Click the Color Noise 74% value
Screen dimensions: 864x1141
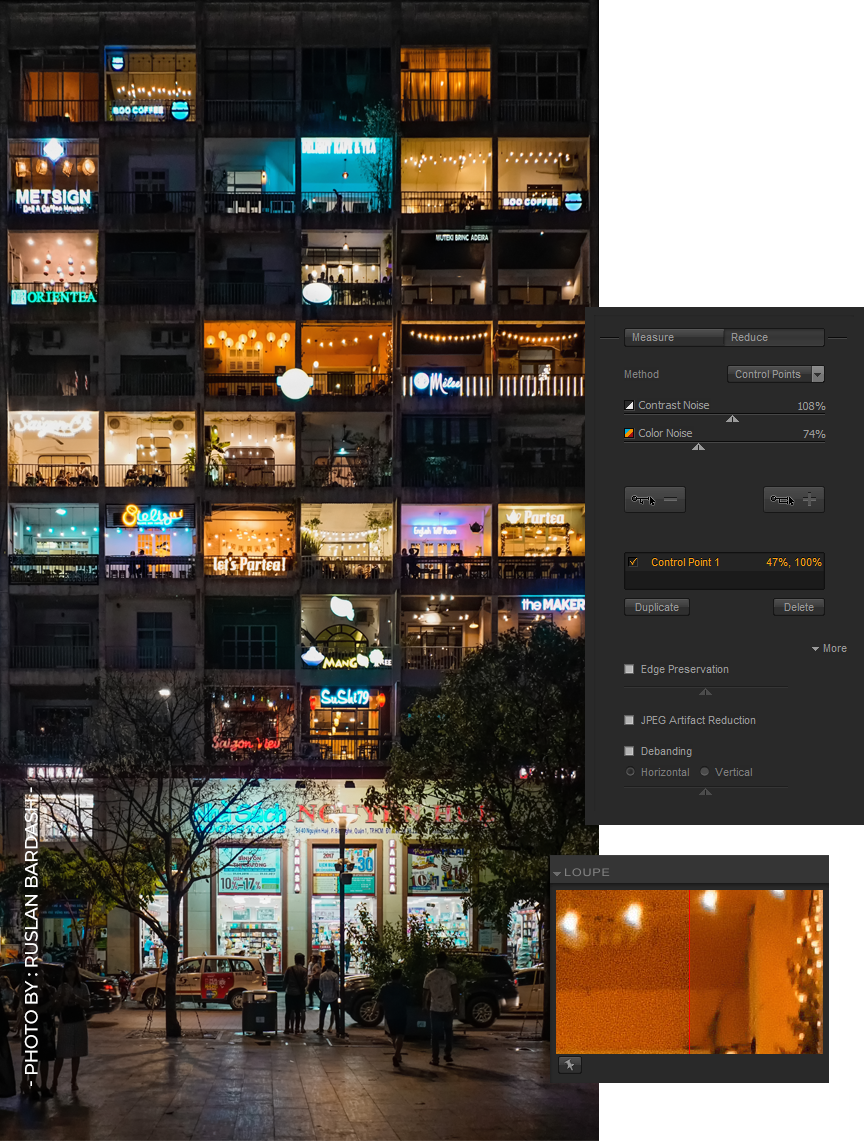[814, 434]
